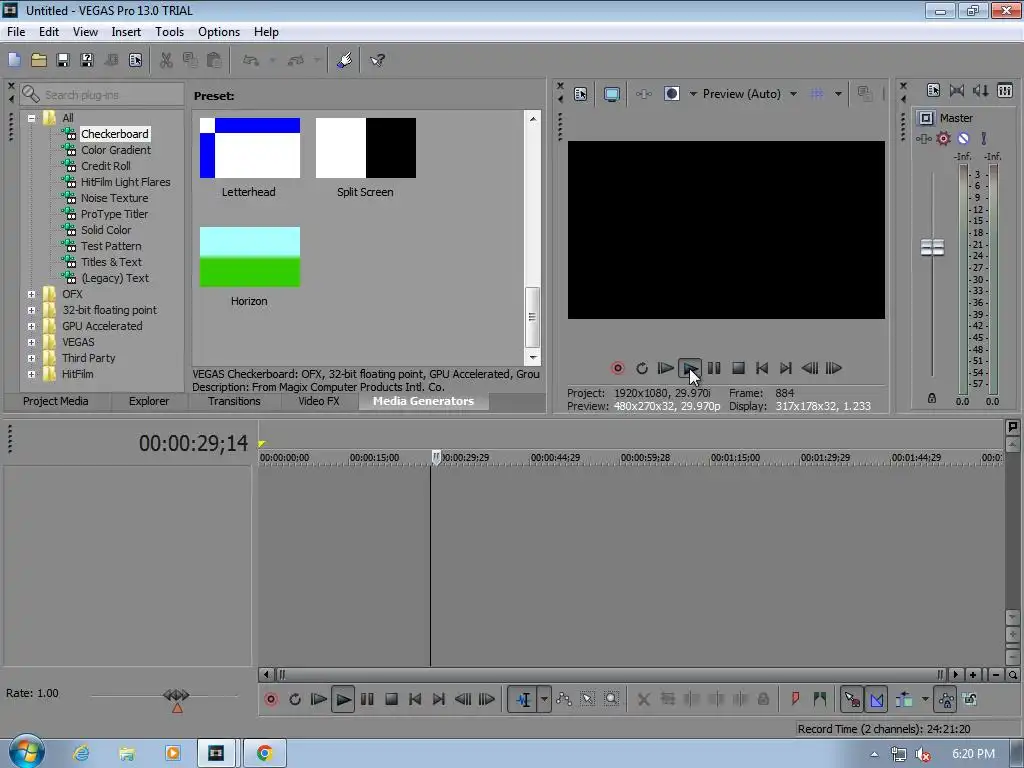Select the Letterhead preset thumbnail
Viewport: 1024px width, 768px height.
click(x=249, y=148)
